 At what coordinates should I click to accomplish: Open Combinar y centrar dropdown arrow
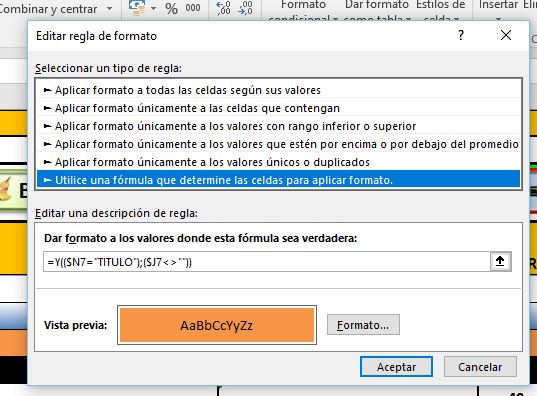[x=110, y=8]
